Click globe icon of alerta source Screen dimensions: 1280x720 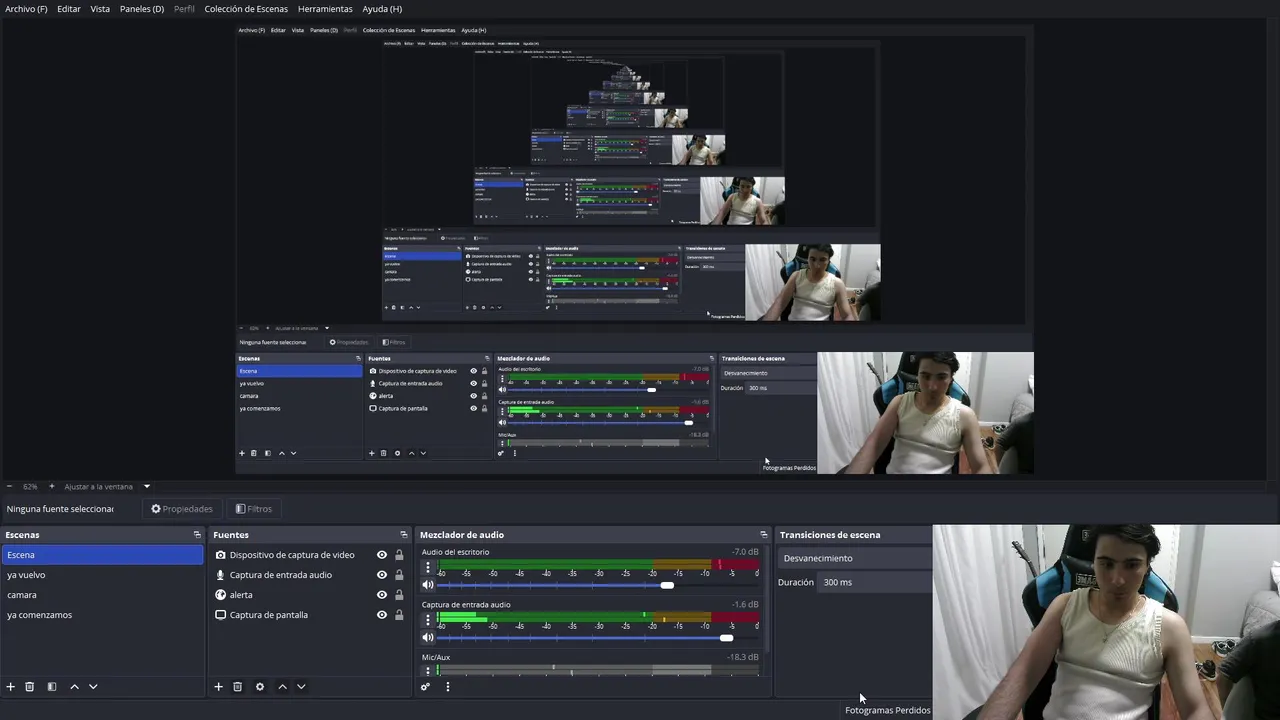[x=221, y=595]
